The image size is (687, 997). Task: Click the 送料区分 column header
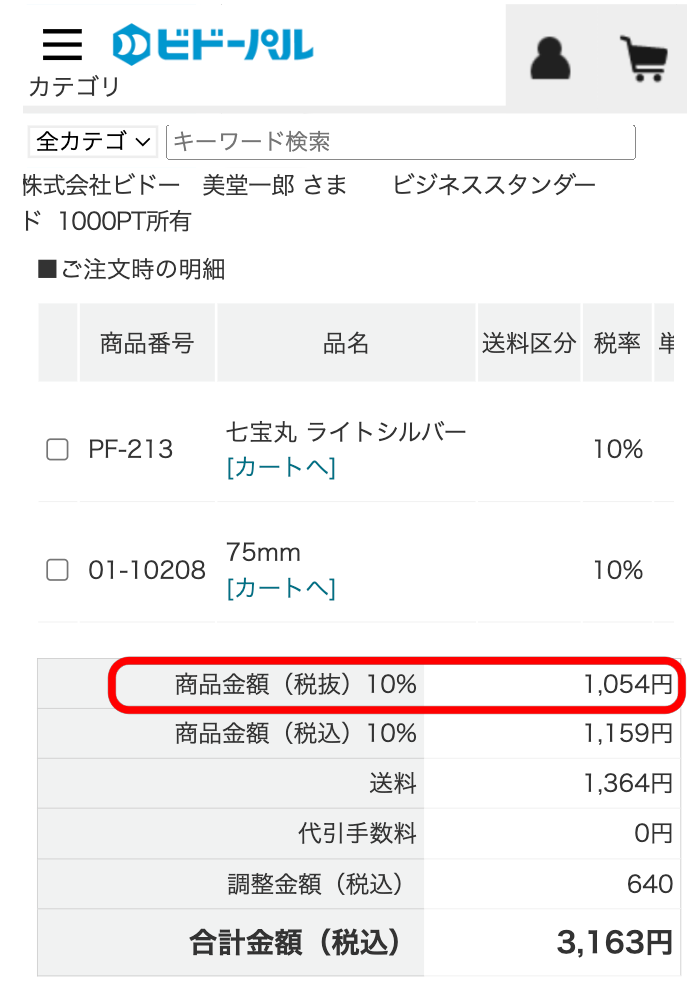pos(529,344)
